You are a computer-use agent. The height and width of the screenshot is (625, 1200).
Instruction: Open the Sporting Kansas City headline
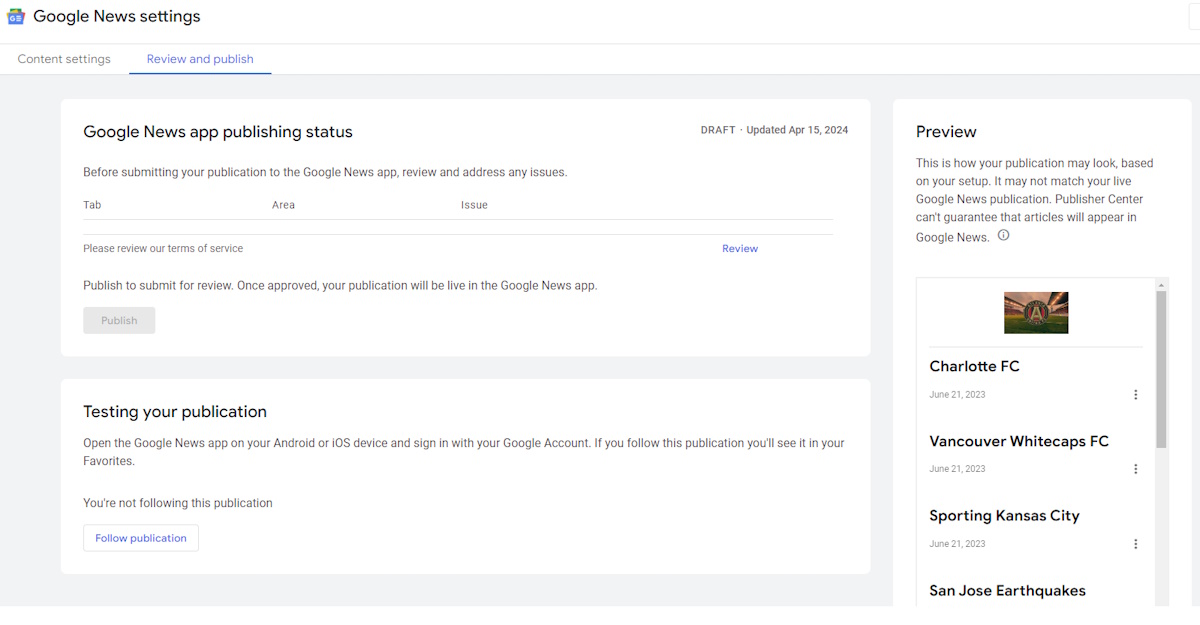click(x=1004, y=516)
